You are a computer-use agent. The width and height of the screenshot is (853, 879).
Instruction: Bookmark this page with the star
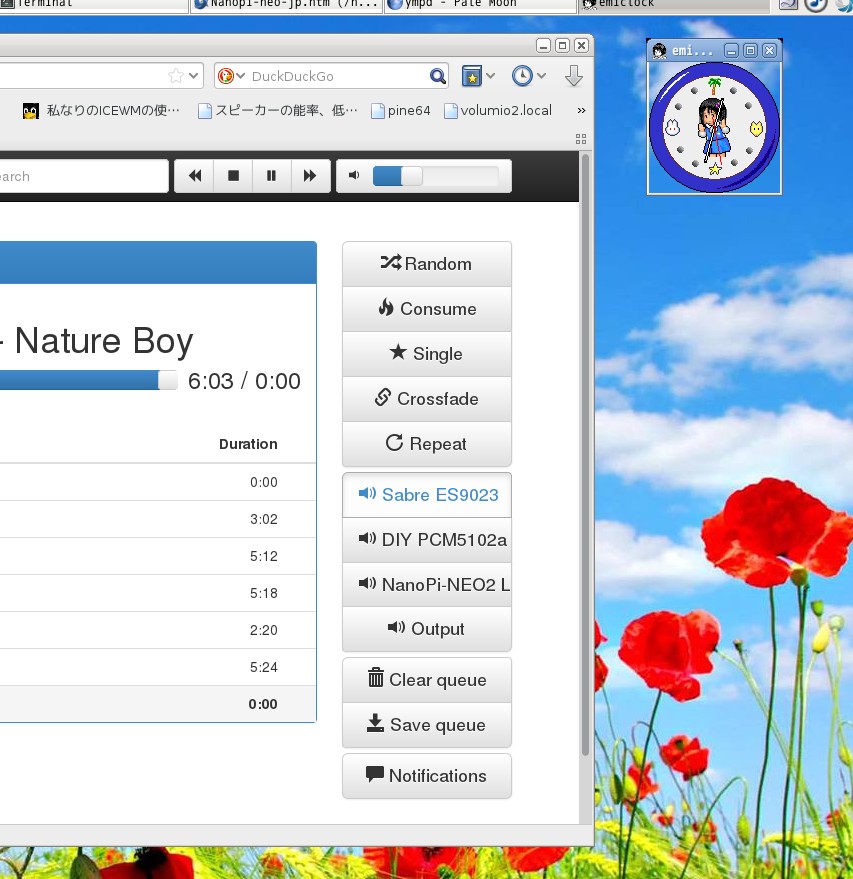coord(176,76)
